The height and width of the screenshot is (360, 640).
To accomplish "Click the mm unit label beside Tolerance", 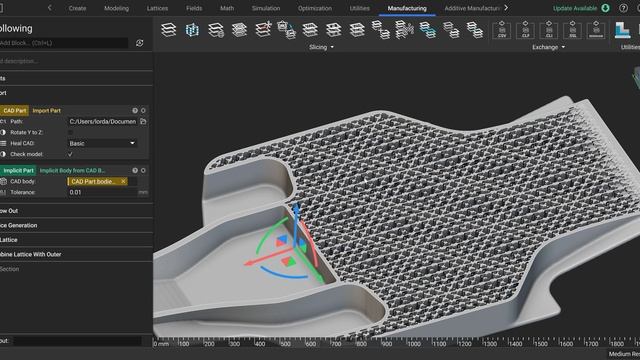I will 143,192.
